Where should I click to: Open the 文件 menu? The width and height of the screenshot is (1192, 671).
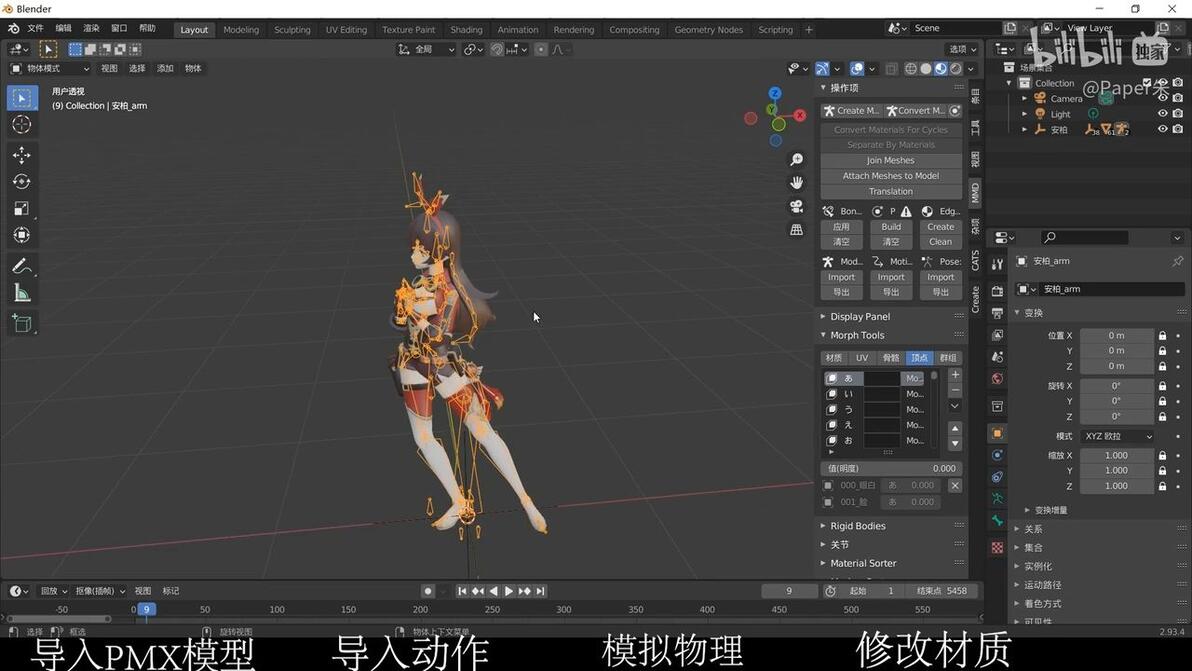36,28
